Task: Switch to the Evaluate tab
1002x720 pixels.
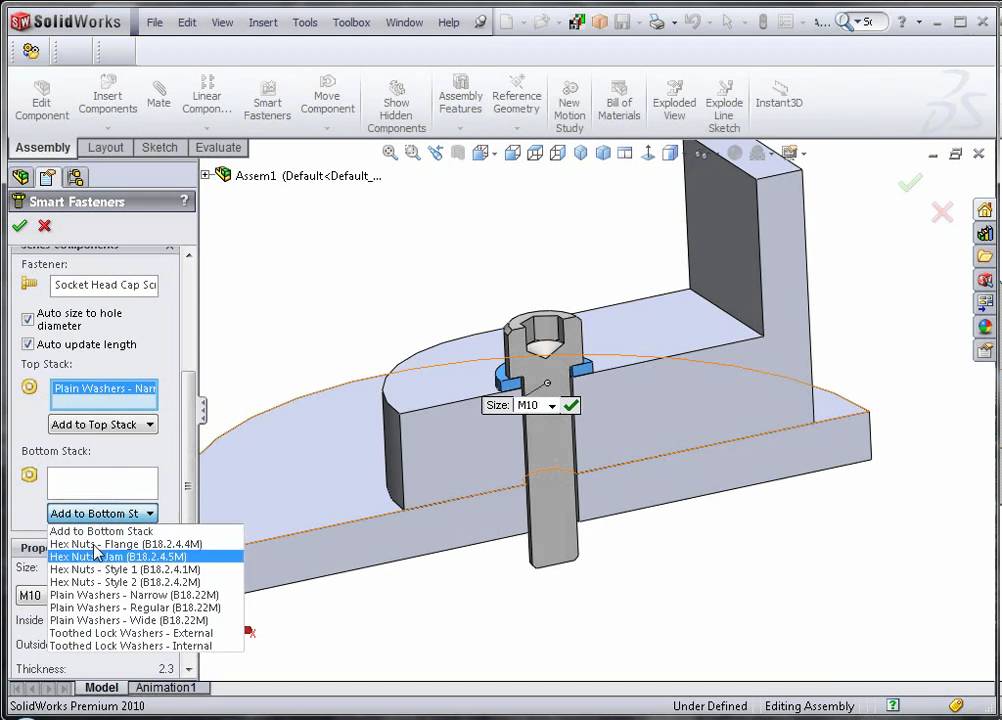Action: (218, 148)
